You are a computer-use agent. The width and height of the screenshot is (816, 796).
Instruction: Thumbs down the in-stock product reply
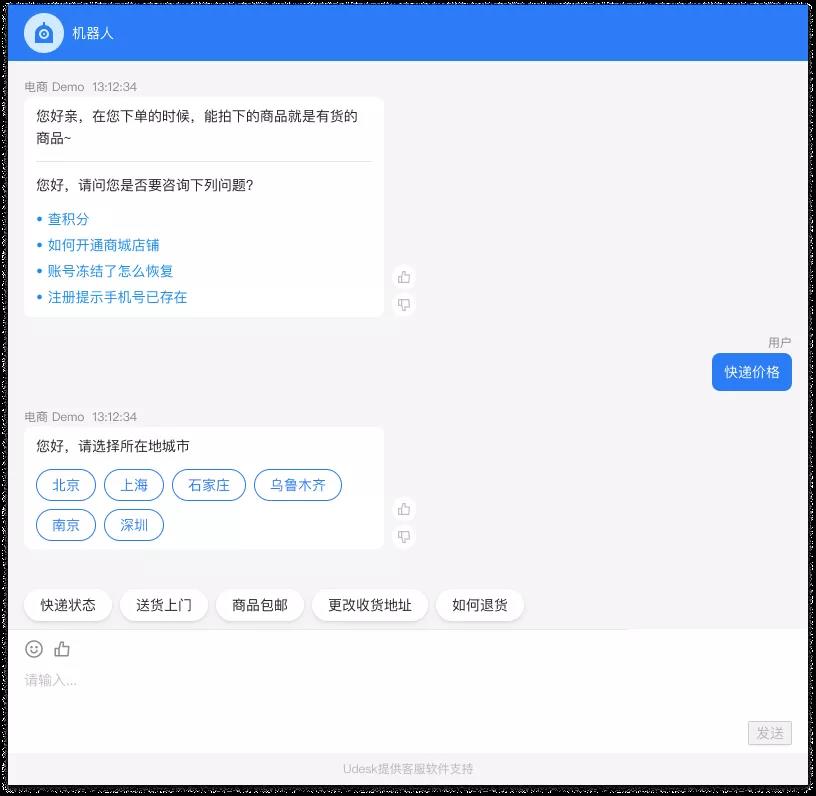pos(404,304)
